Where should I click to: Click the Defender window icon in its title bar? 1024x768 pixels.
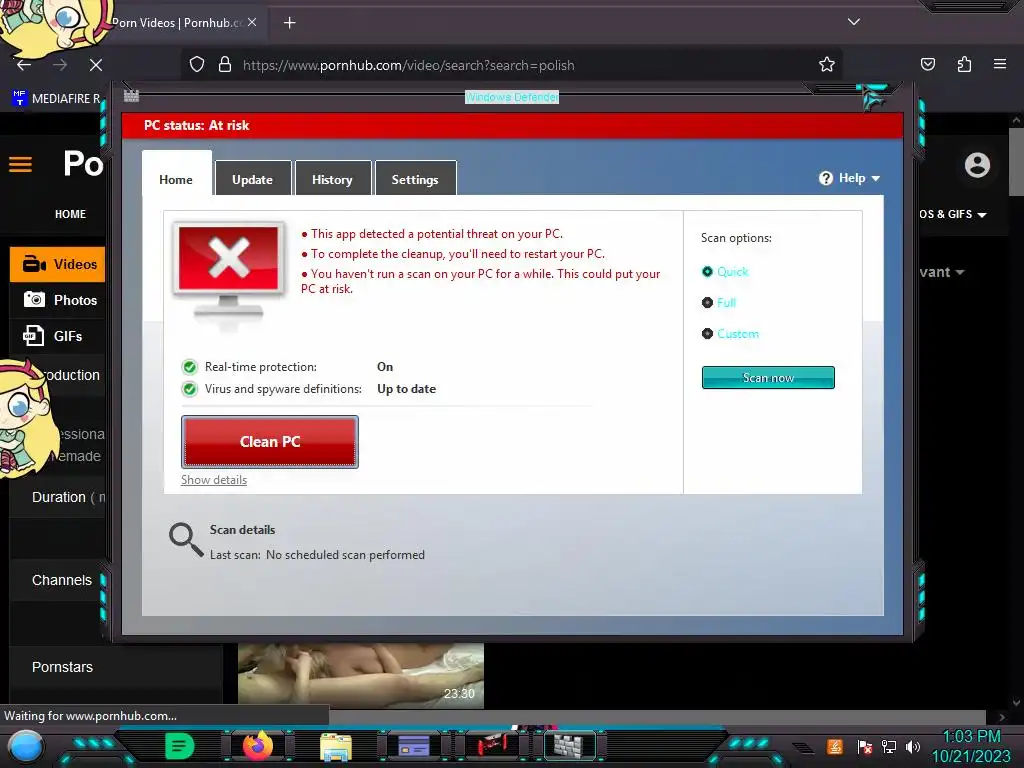[131, 96]
